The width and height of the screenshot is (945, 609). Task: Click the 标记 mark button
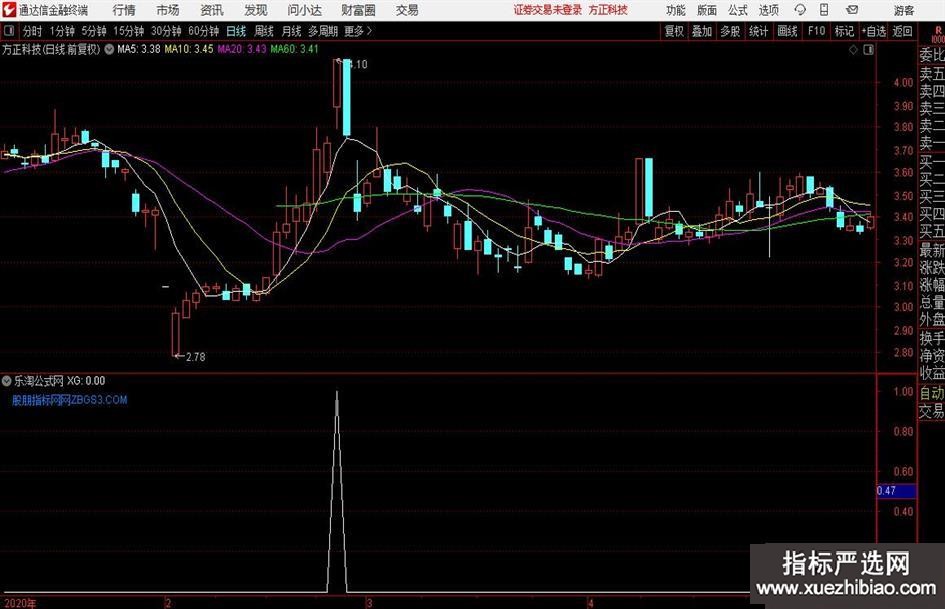point(844,31)
